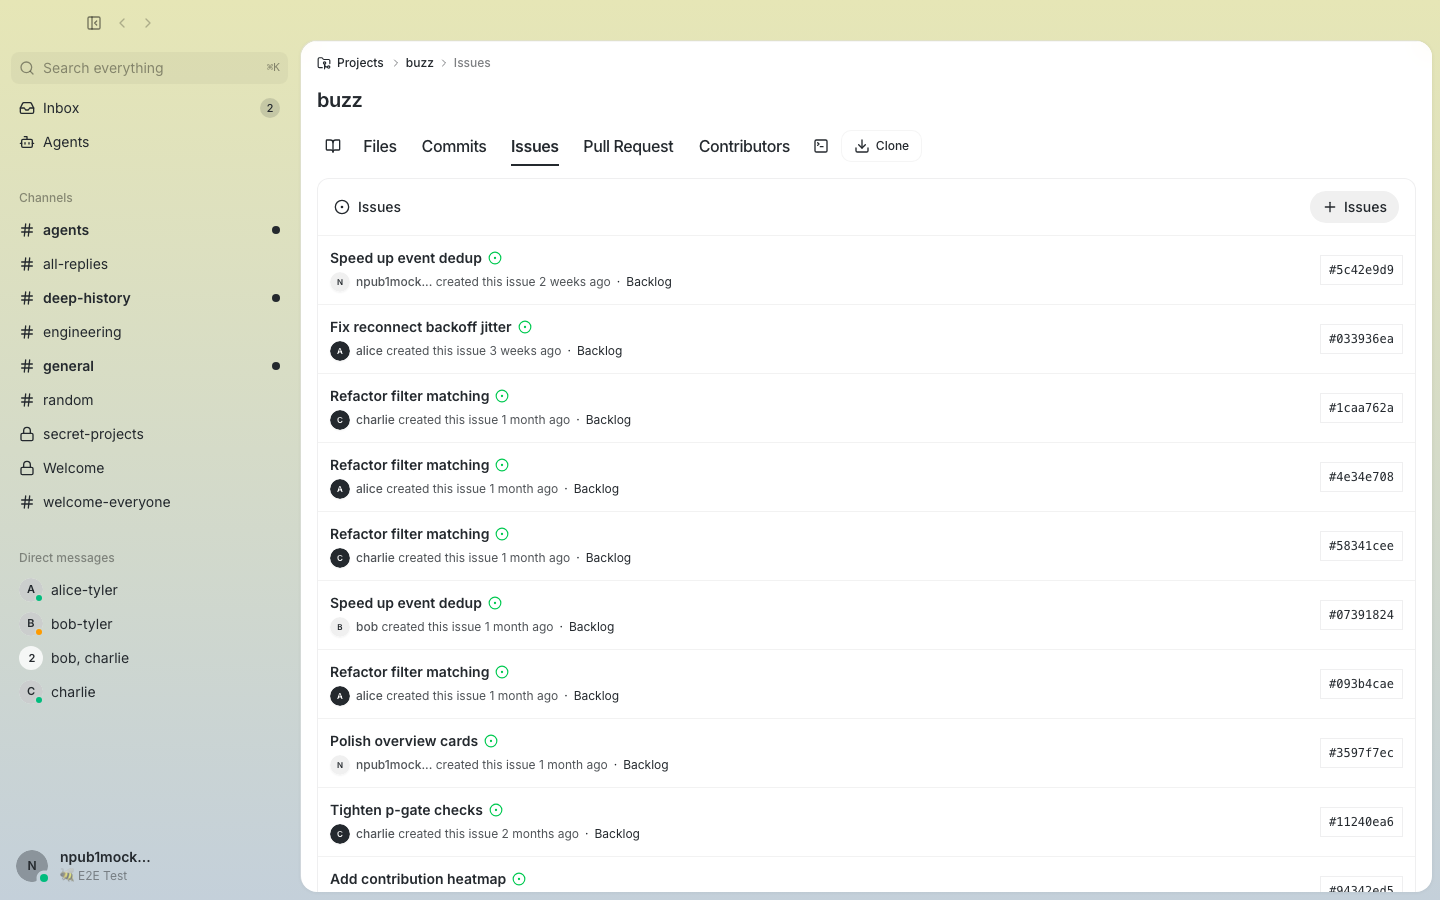Open the welcome-everyone channel
1440x900 pixels.
click(149, 502)
